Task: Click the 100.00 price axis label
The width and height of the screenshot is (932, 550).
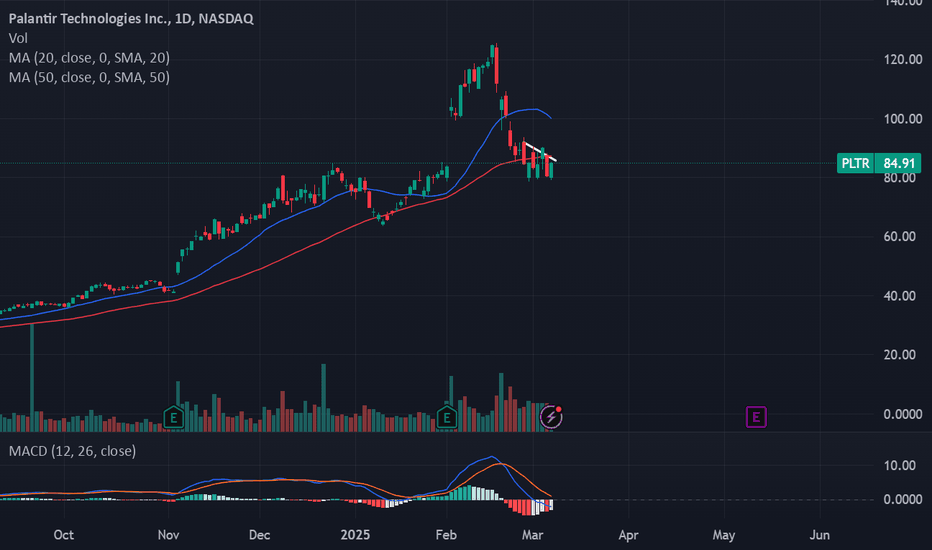Action: coord(902,119)
